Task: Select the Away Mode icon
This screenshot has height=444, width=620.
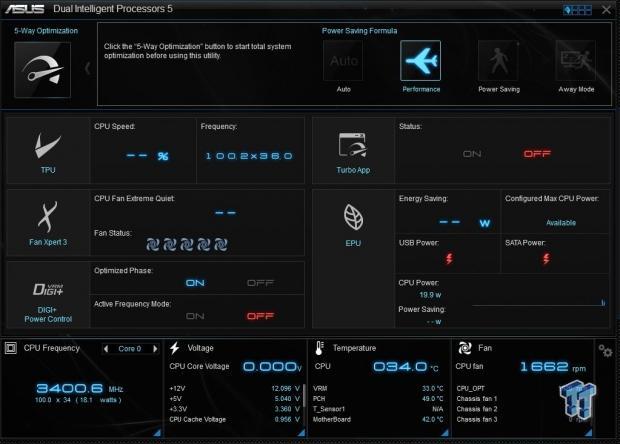Action: pos(576,60)
